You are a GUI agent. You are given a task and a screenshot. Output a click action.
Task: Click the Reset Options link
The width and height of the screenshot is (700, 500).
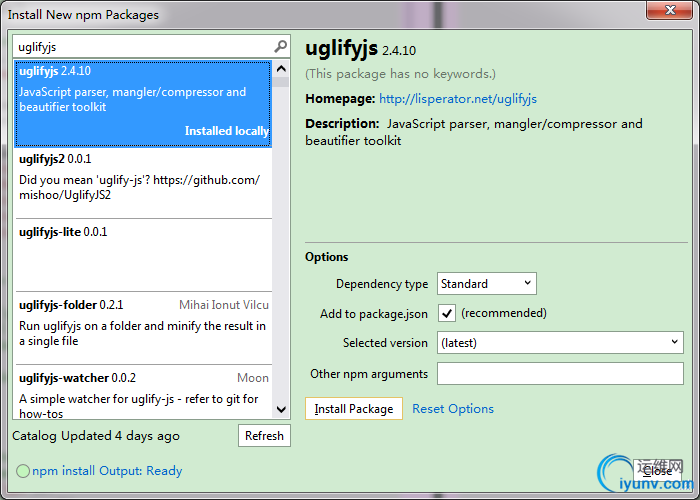click(453, 408)
